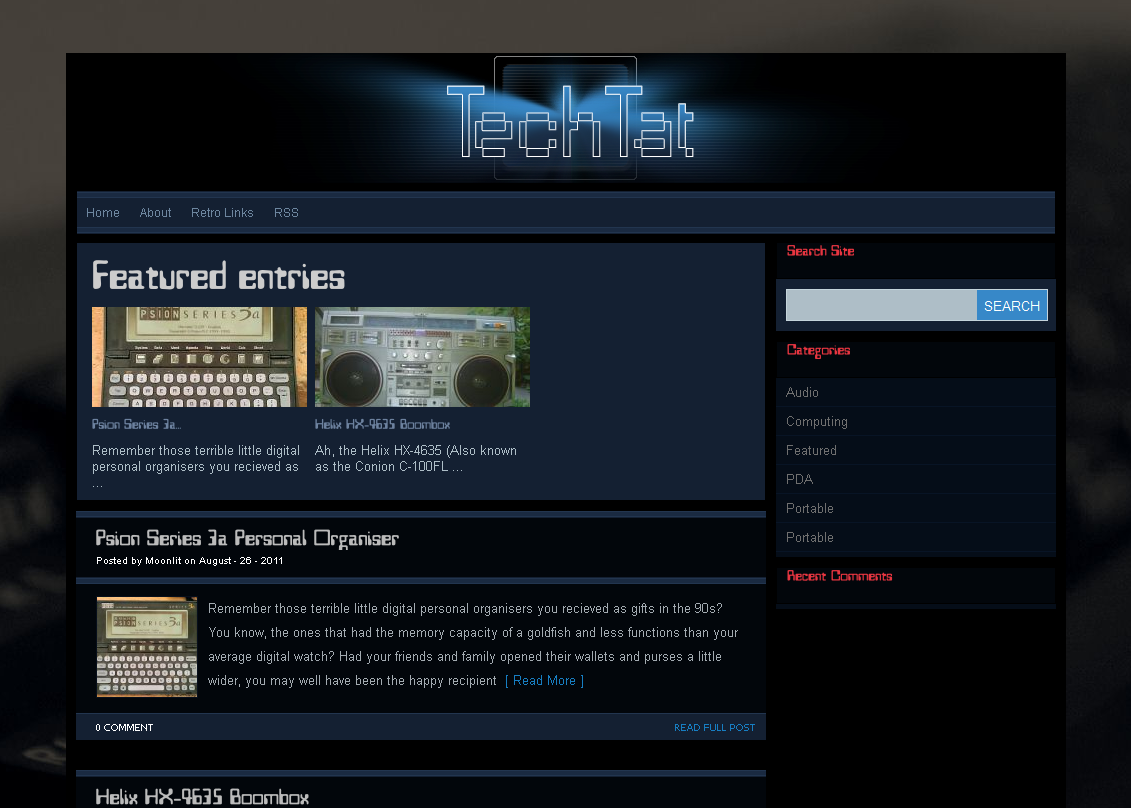
Task: Open the Computing category
Action: pyautogui.click(x=817, y=421)
